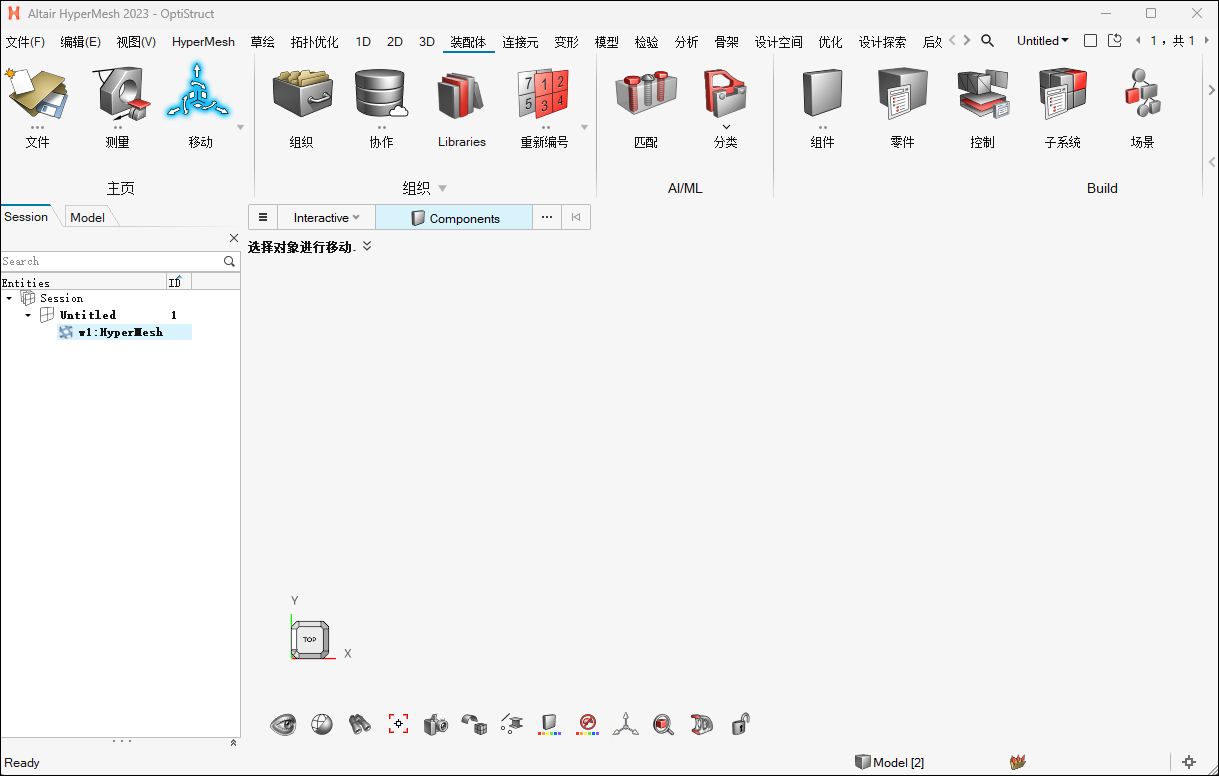The width and height of the screenshot is (1219, 776).
Task: Open the 控制 (Control) Build icon
Action: point(982,94)
